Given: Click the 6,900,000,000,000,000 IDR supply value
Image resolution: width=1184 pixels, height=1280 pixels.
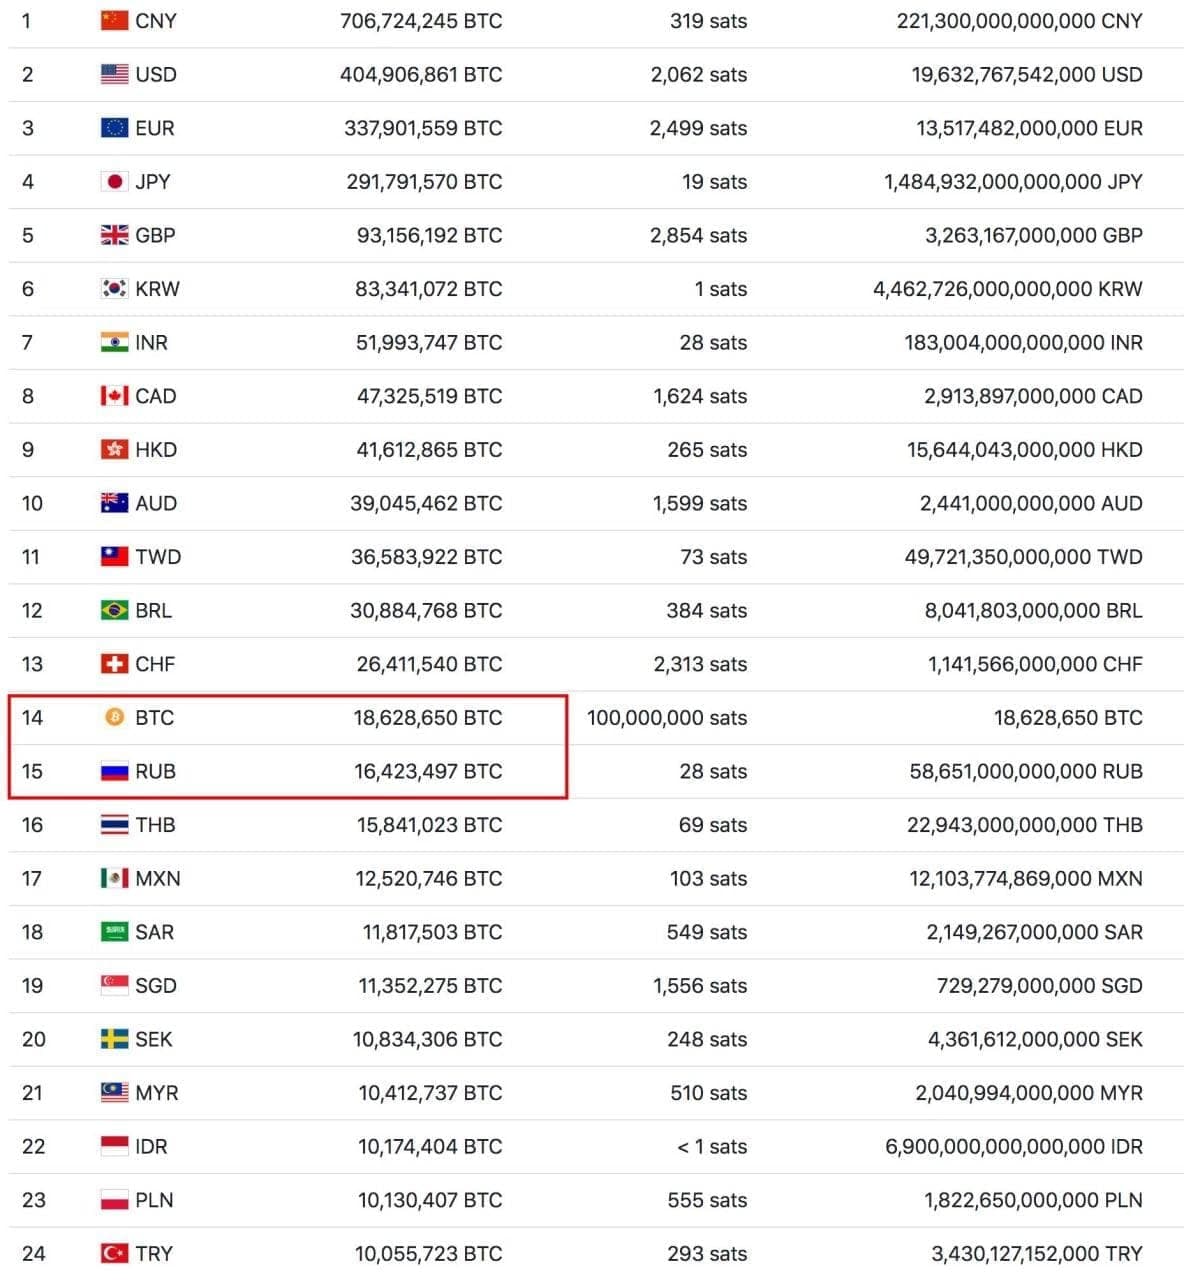Looking at the screenshot, I should [1013, 1147].
